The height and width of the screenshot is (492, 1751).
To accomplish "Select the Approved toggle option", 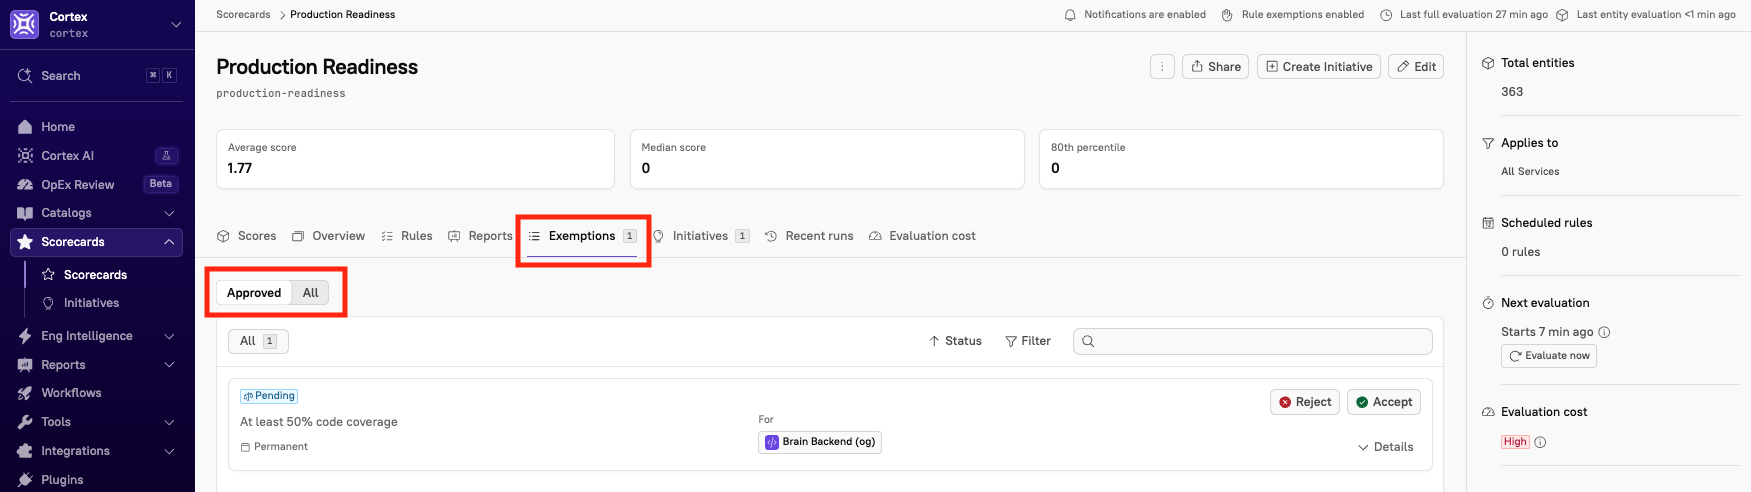I will [254, 293].
